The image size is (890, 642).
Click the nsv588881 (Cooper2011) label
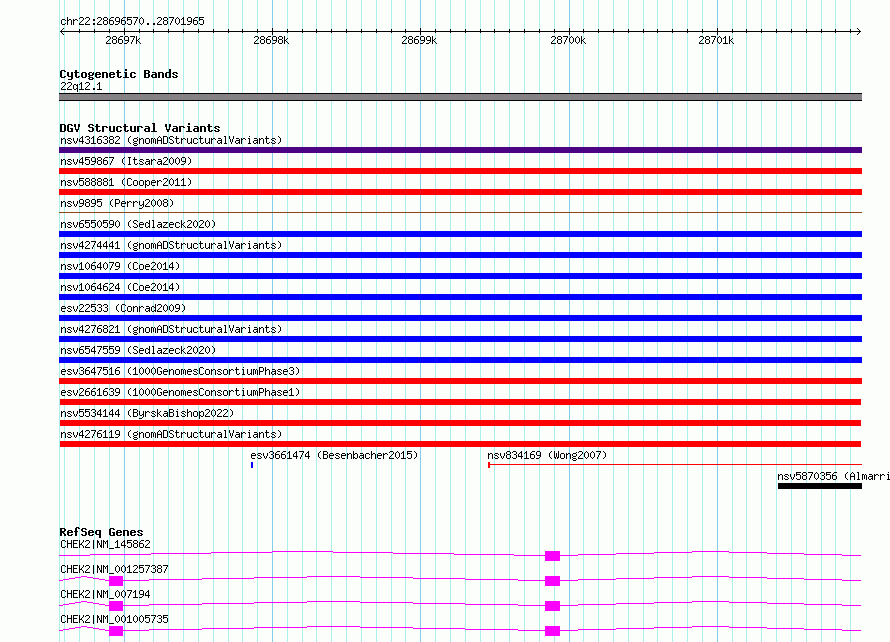[126, 182]
